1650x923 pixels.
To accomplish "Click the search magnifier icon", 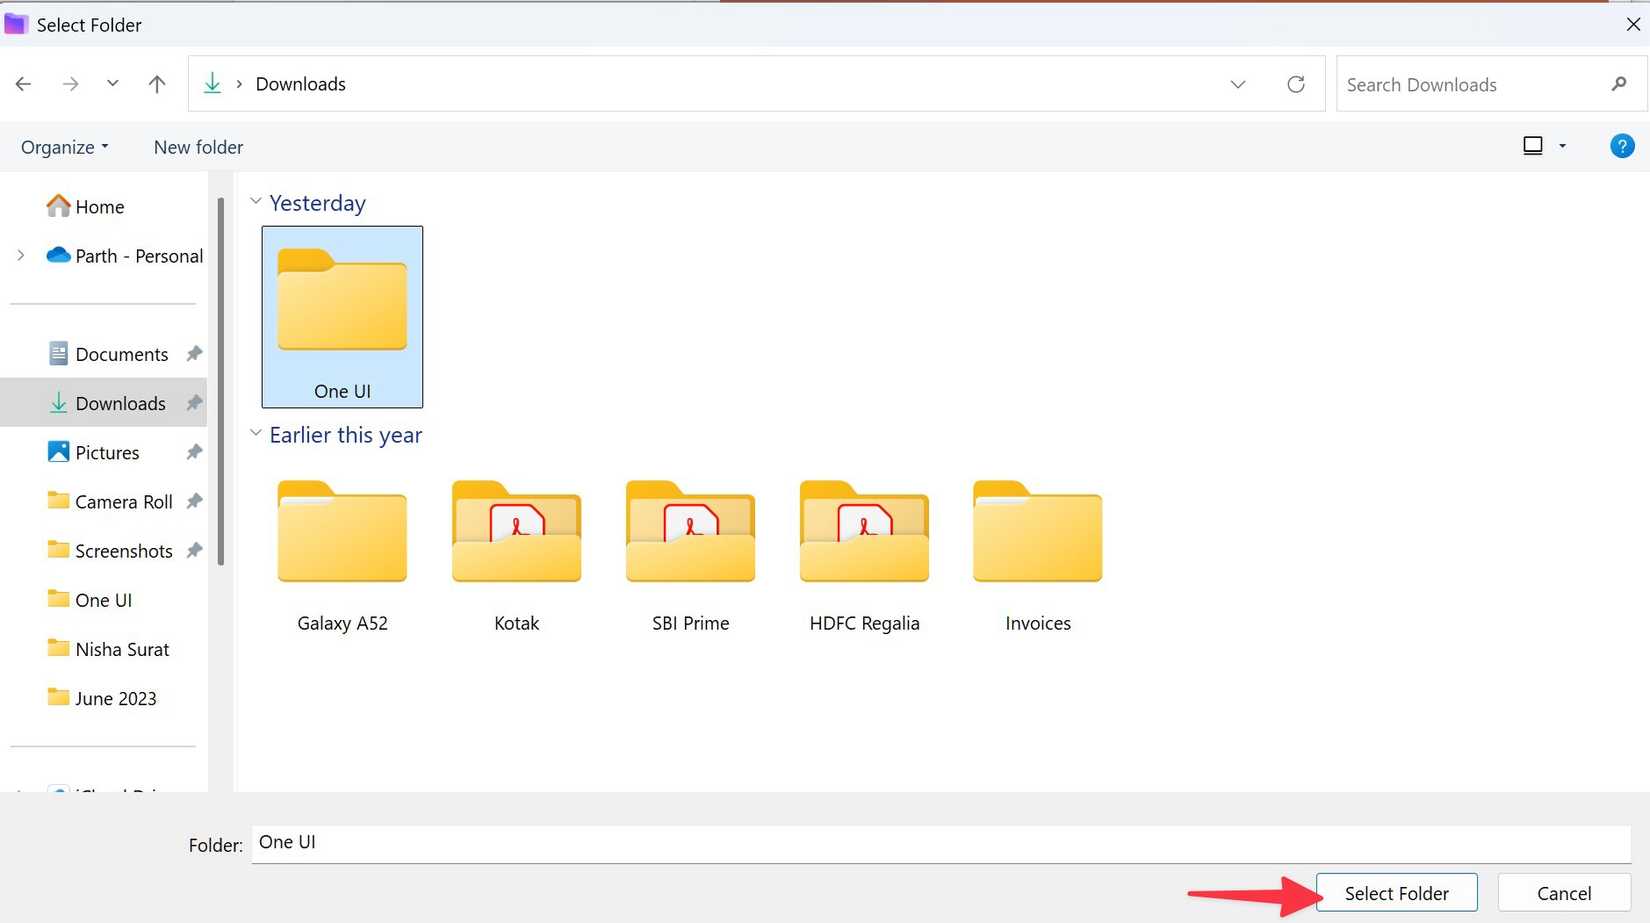I will coord(1618,84).
